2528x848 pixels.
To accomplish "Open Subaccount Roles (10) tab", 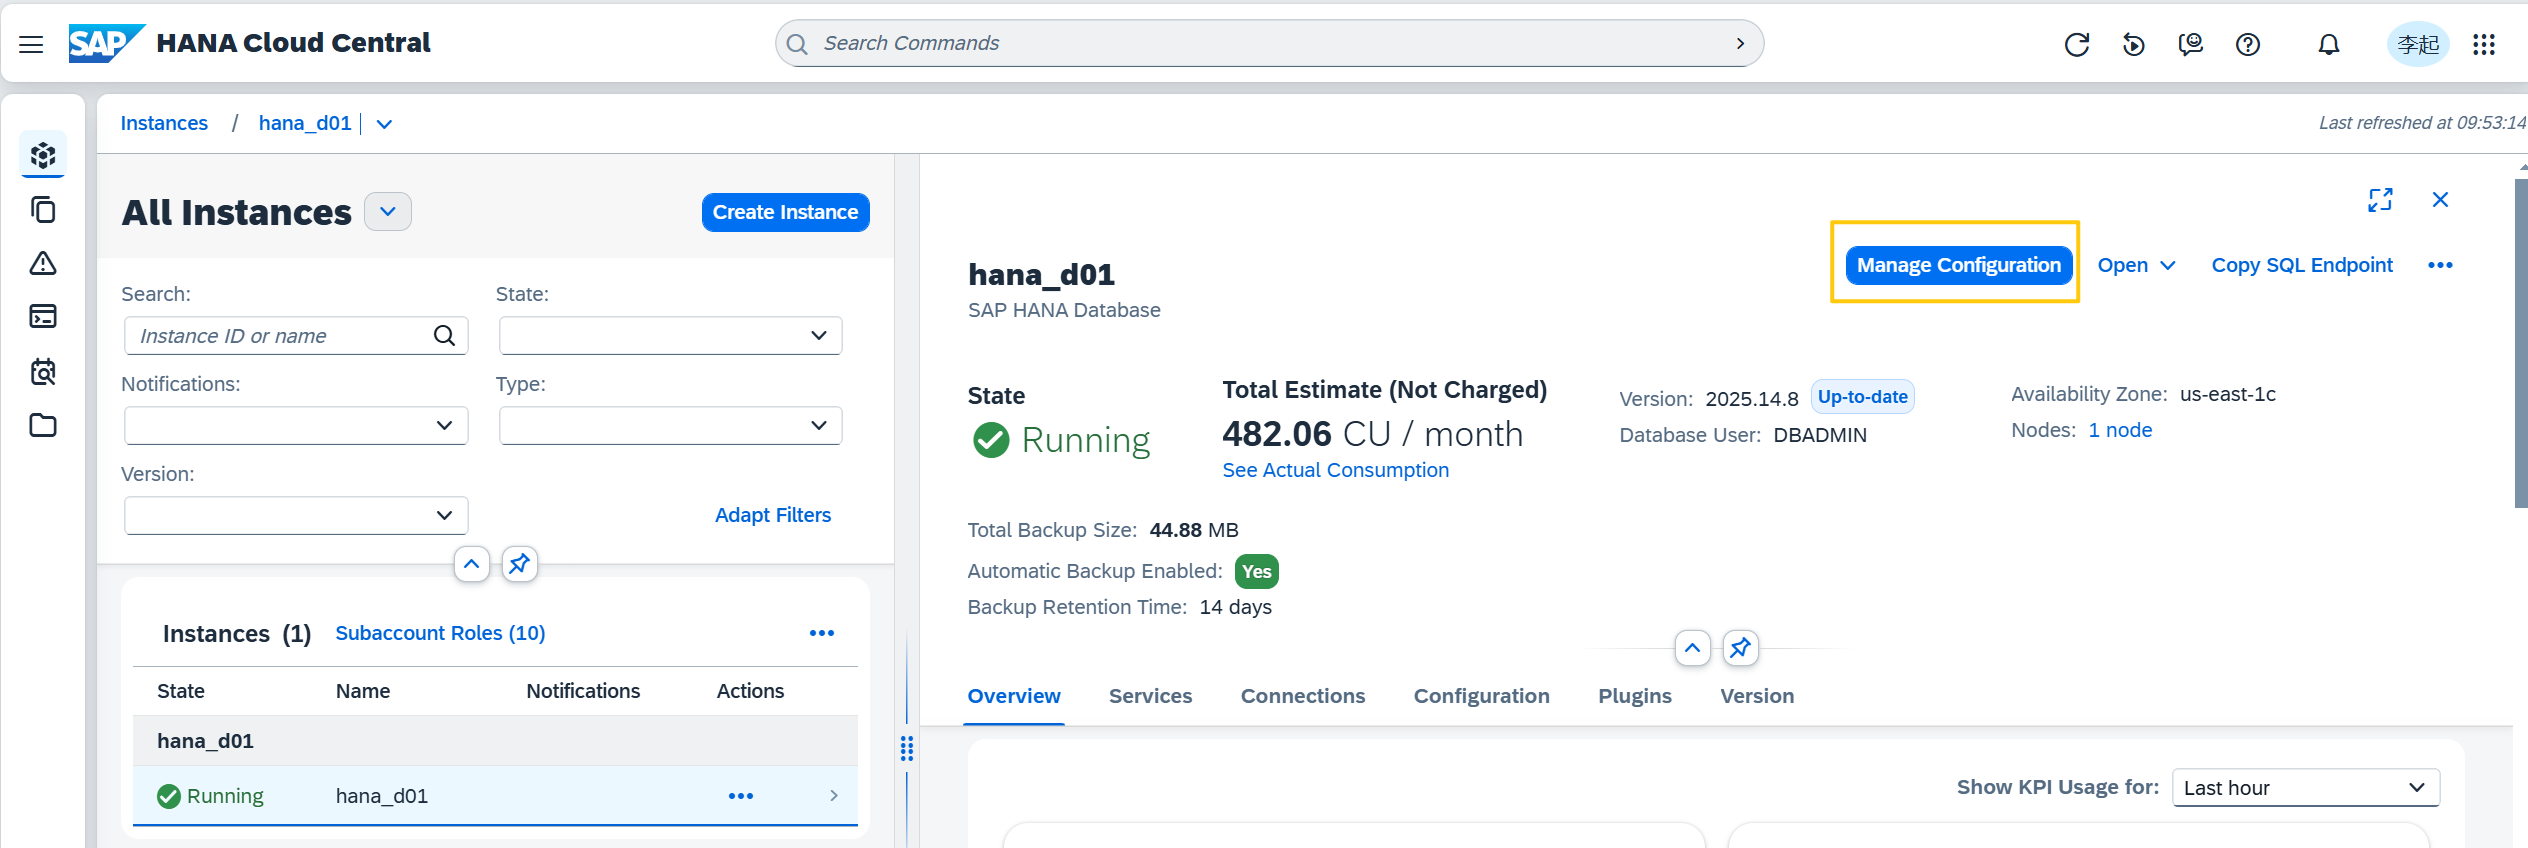I will (440, 633).
